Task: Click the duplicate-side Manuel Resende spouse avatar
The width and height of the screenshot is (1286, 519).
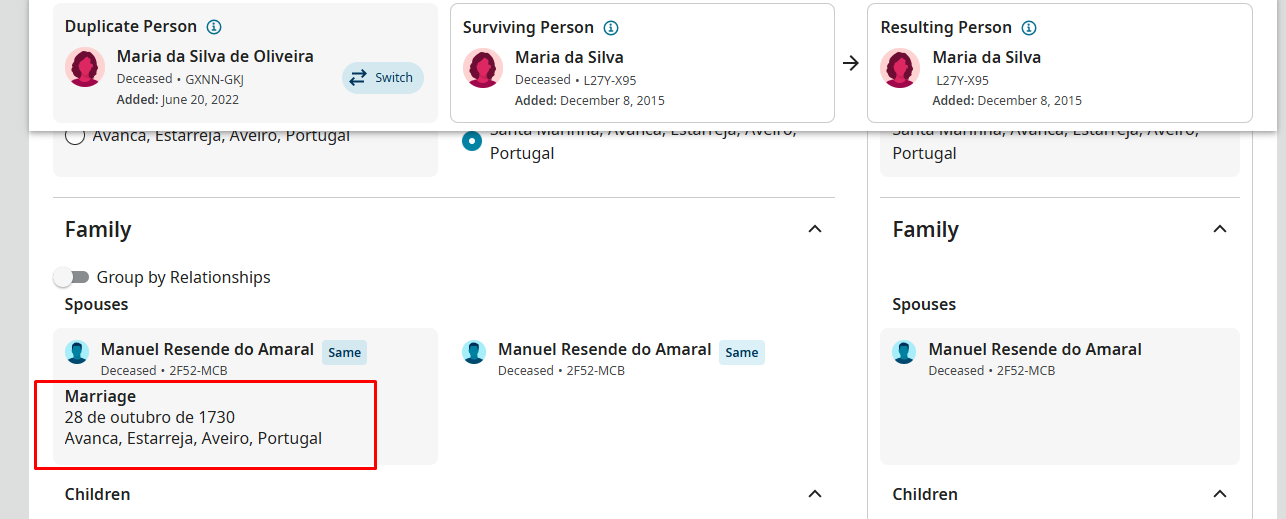Action: [x=77, y=352]
